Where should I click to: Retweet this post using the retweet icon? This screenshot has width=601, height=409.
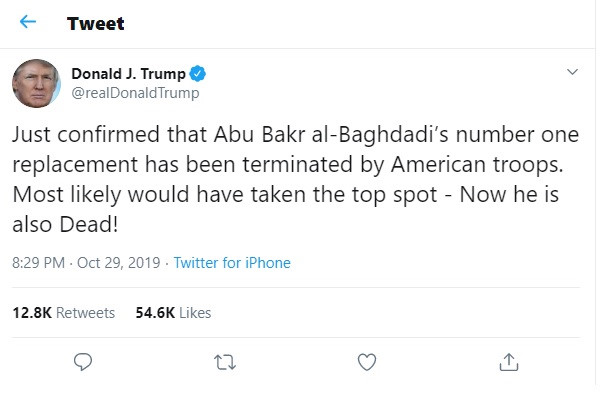coord(225,360)
